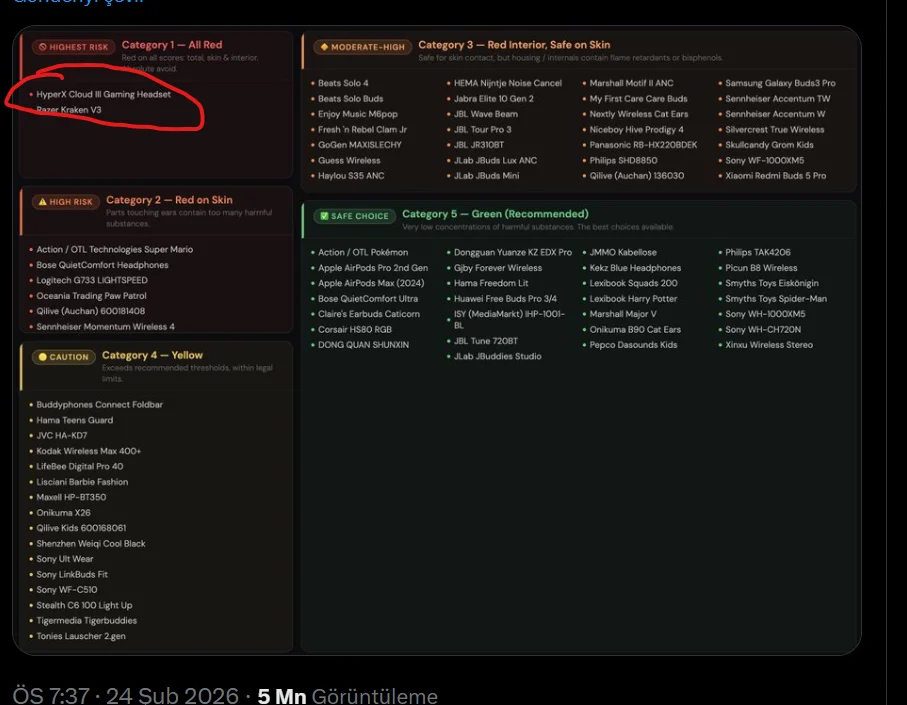
Task: Click 'Jabra Elite 10 Gen 2' item
Action: (x=493, y=99)
